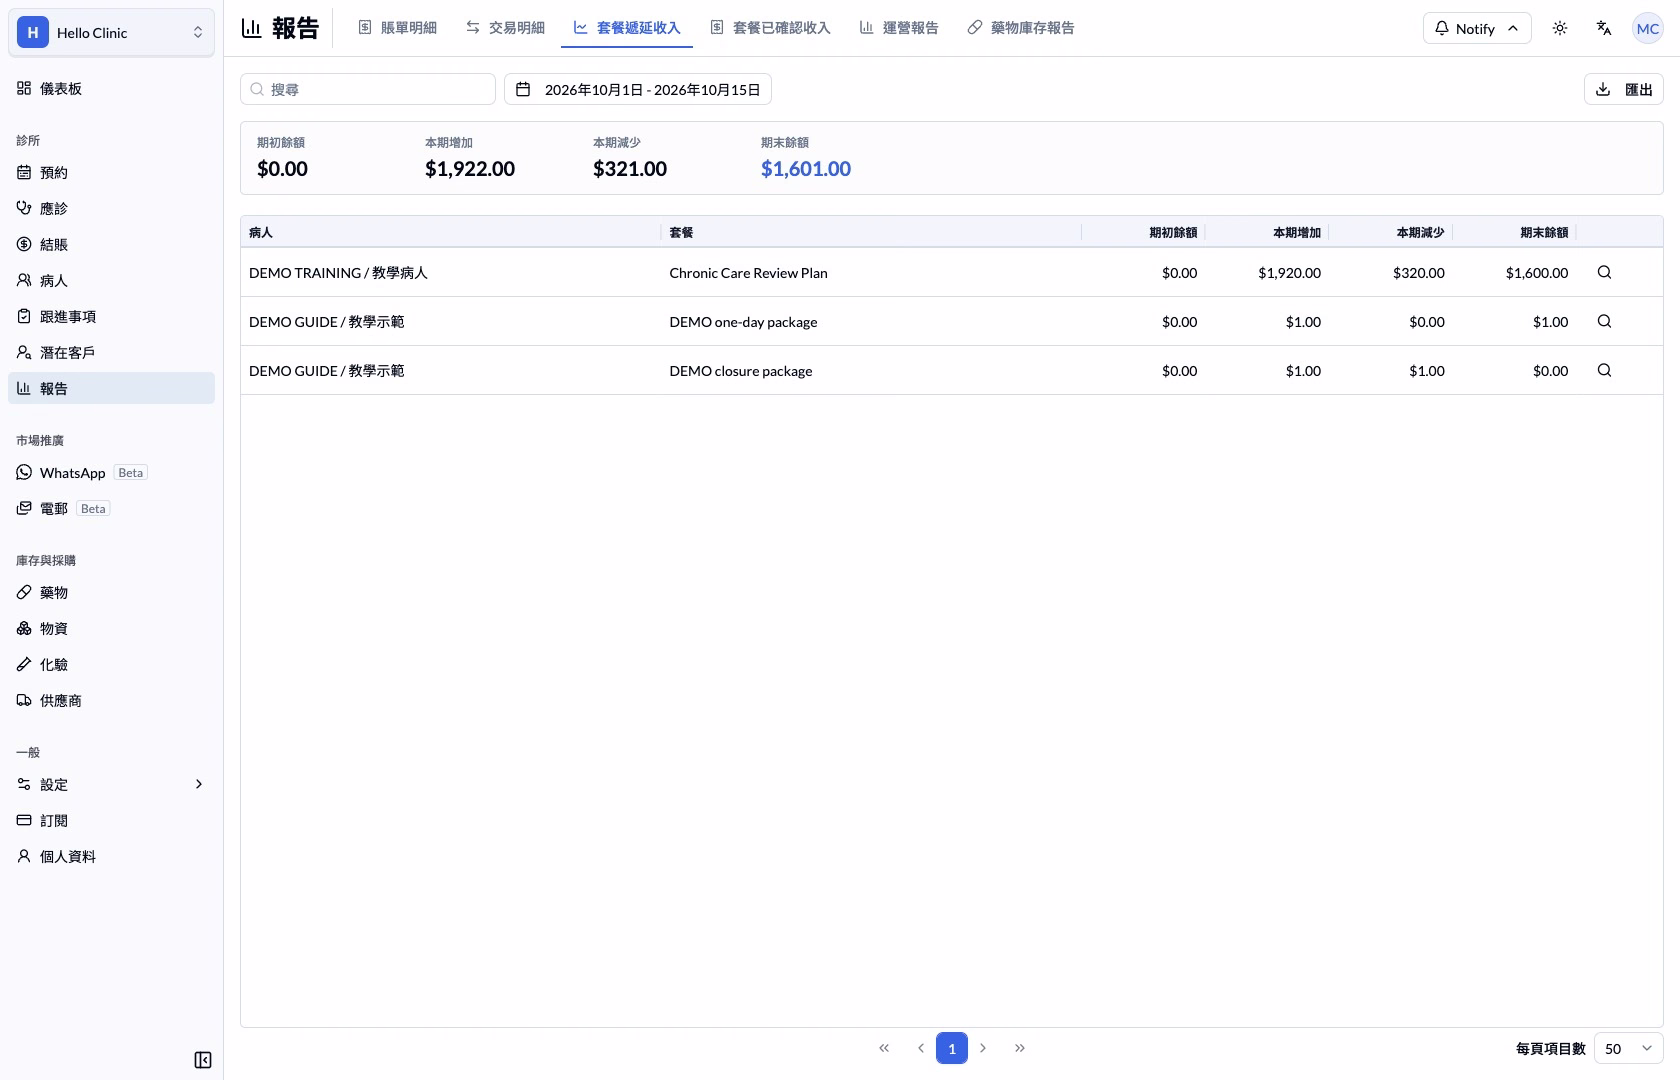The height and width of the screenshot is (1080, 1680).
Task: Open 潛在客戶 leads page
Action: click(111, 353)
